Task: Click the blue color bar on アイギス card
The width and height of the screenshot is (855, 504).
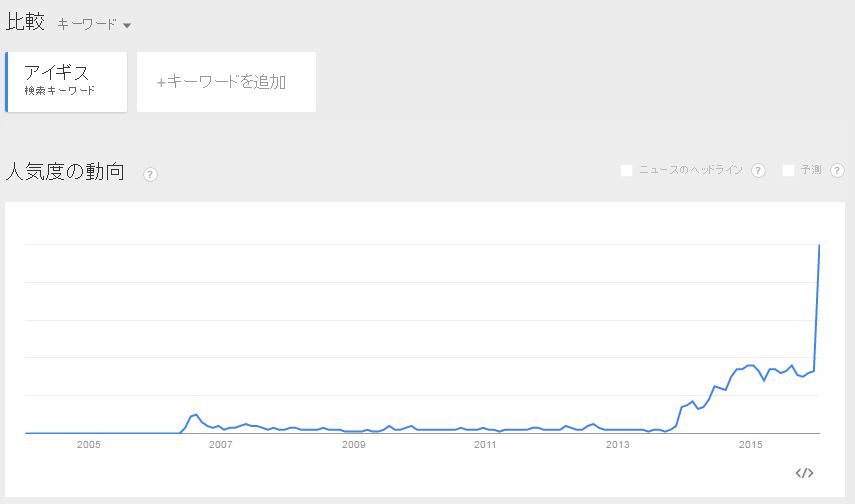Action: pyautogui.click(x=7, y=82)
